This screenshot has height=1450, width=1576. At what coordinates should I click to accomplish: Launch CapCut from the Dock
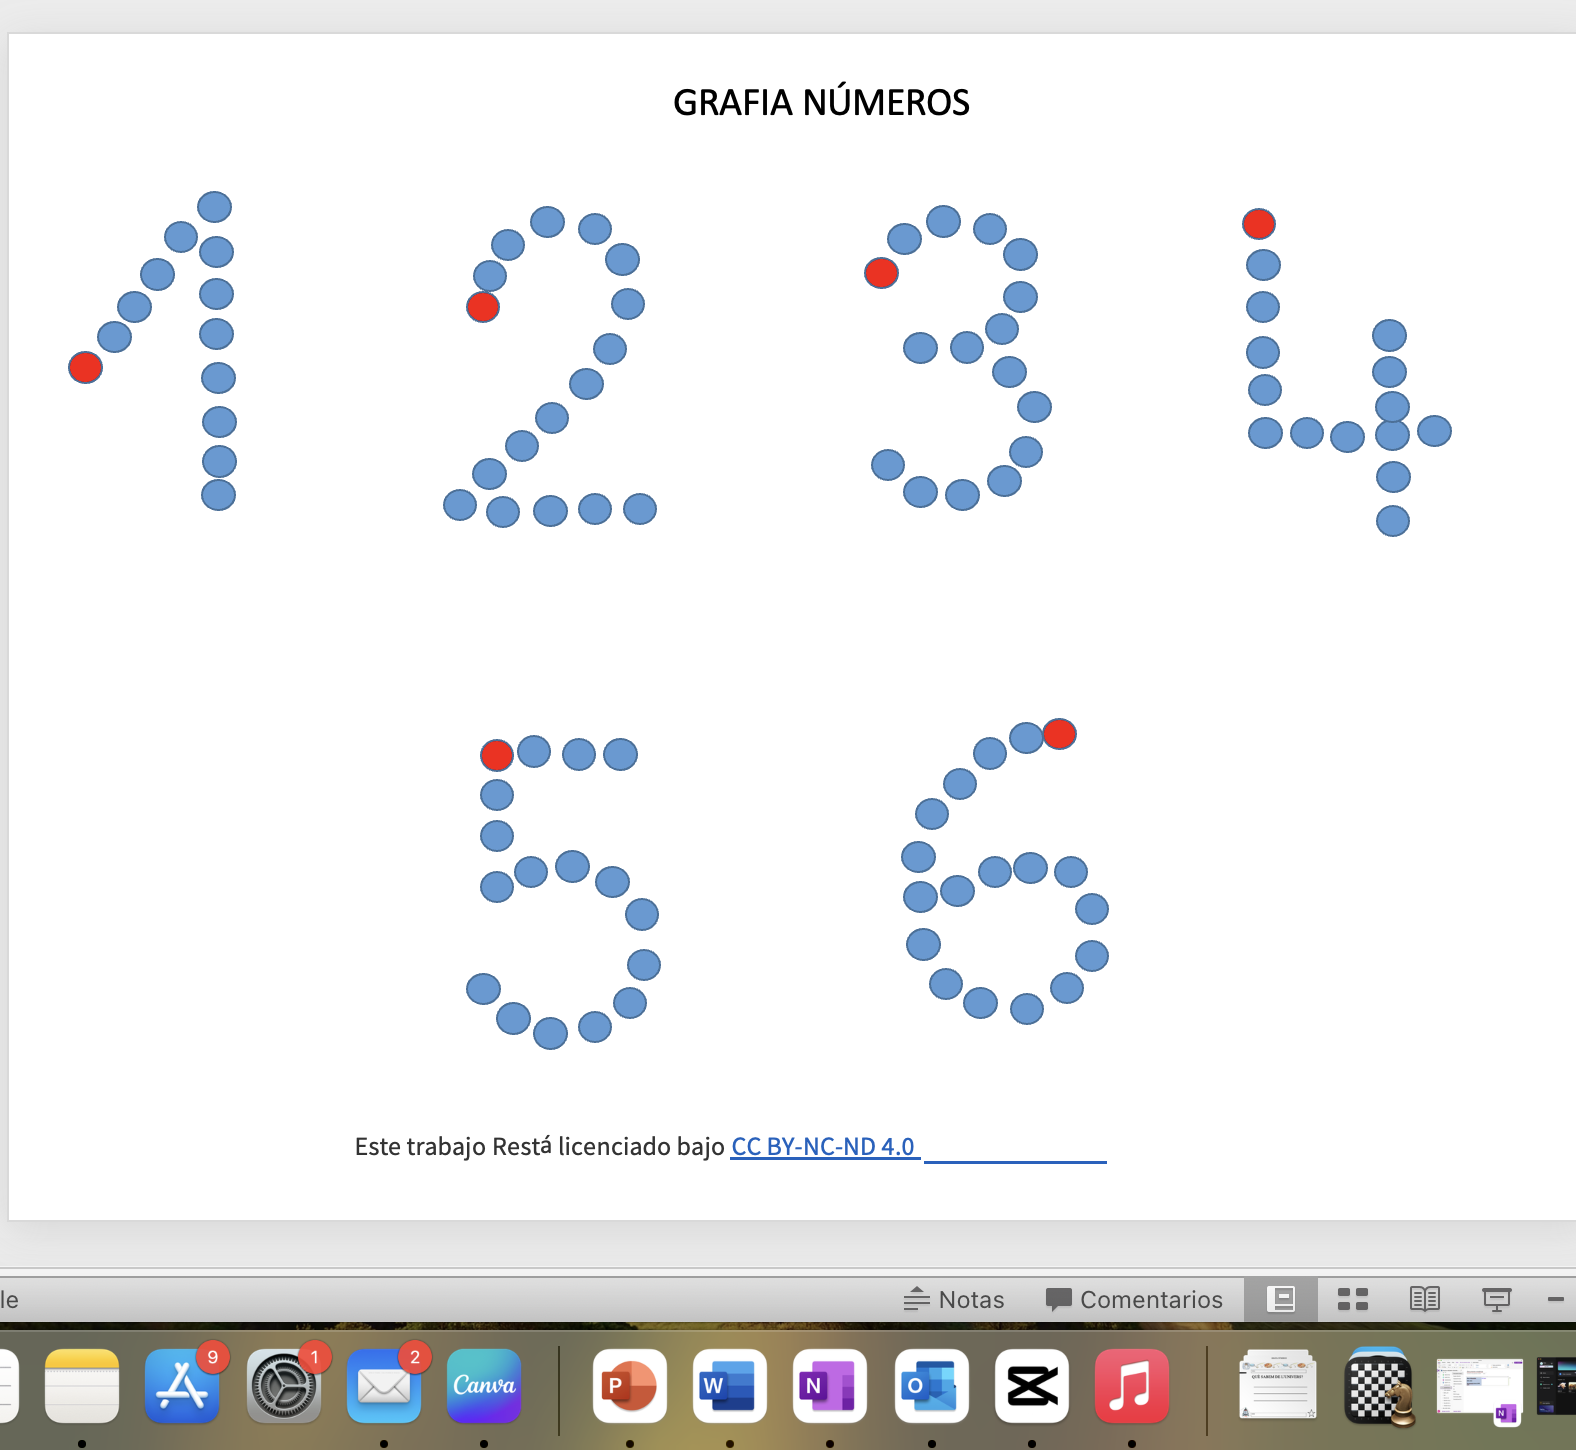1032,1386
